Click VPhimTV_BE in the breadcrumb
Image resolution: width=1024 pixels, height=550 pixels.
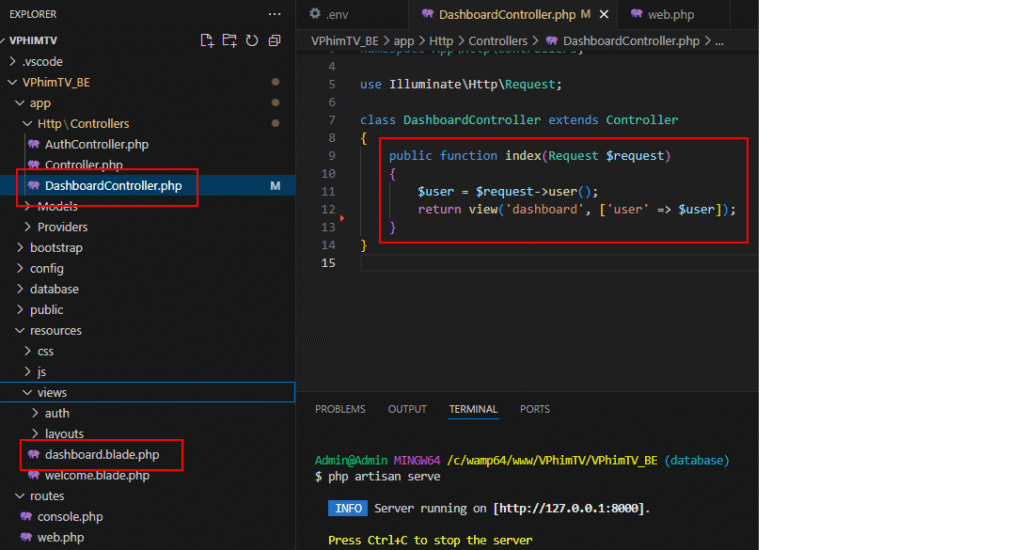click(344, 40)
